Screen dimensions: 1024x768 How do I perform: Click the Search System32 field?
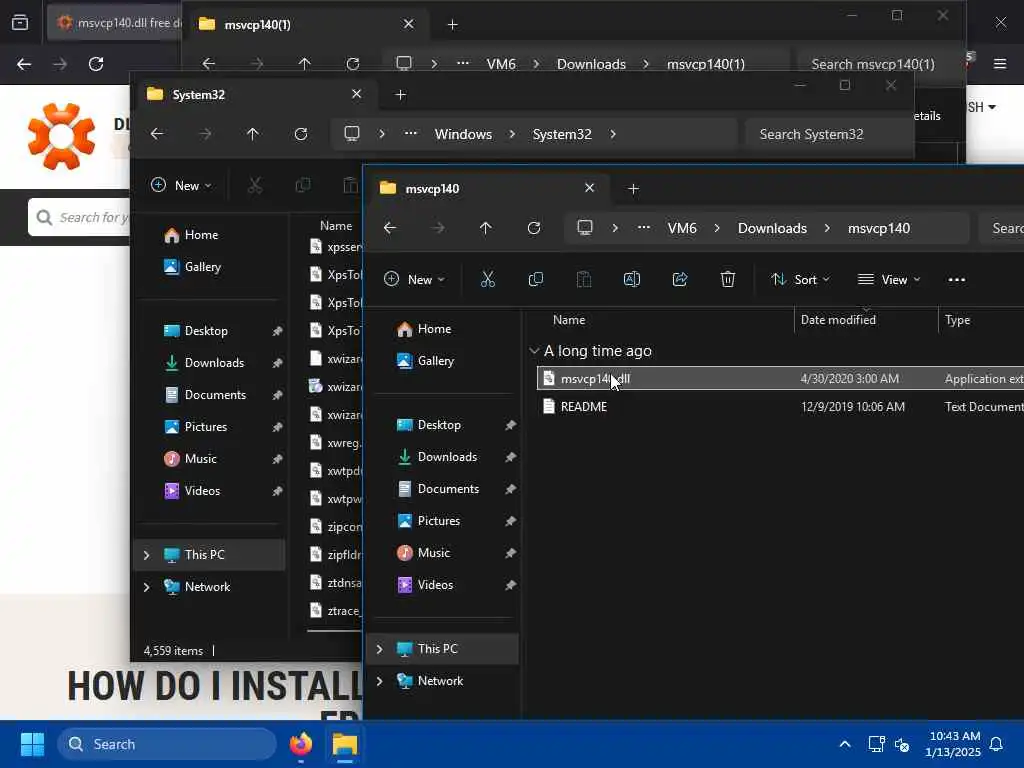[x=828, y=134]
